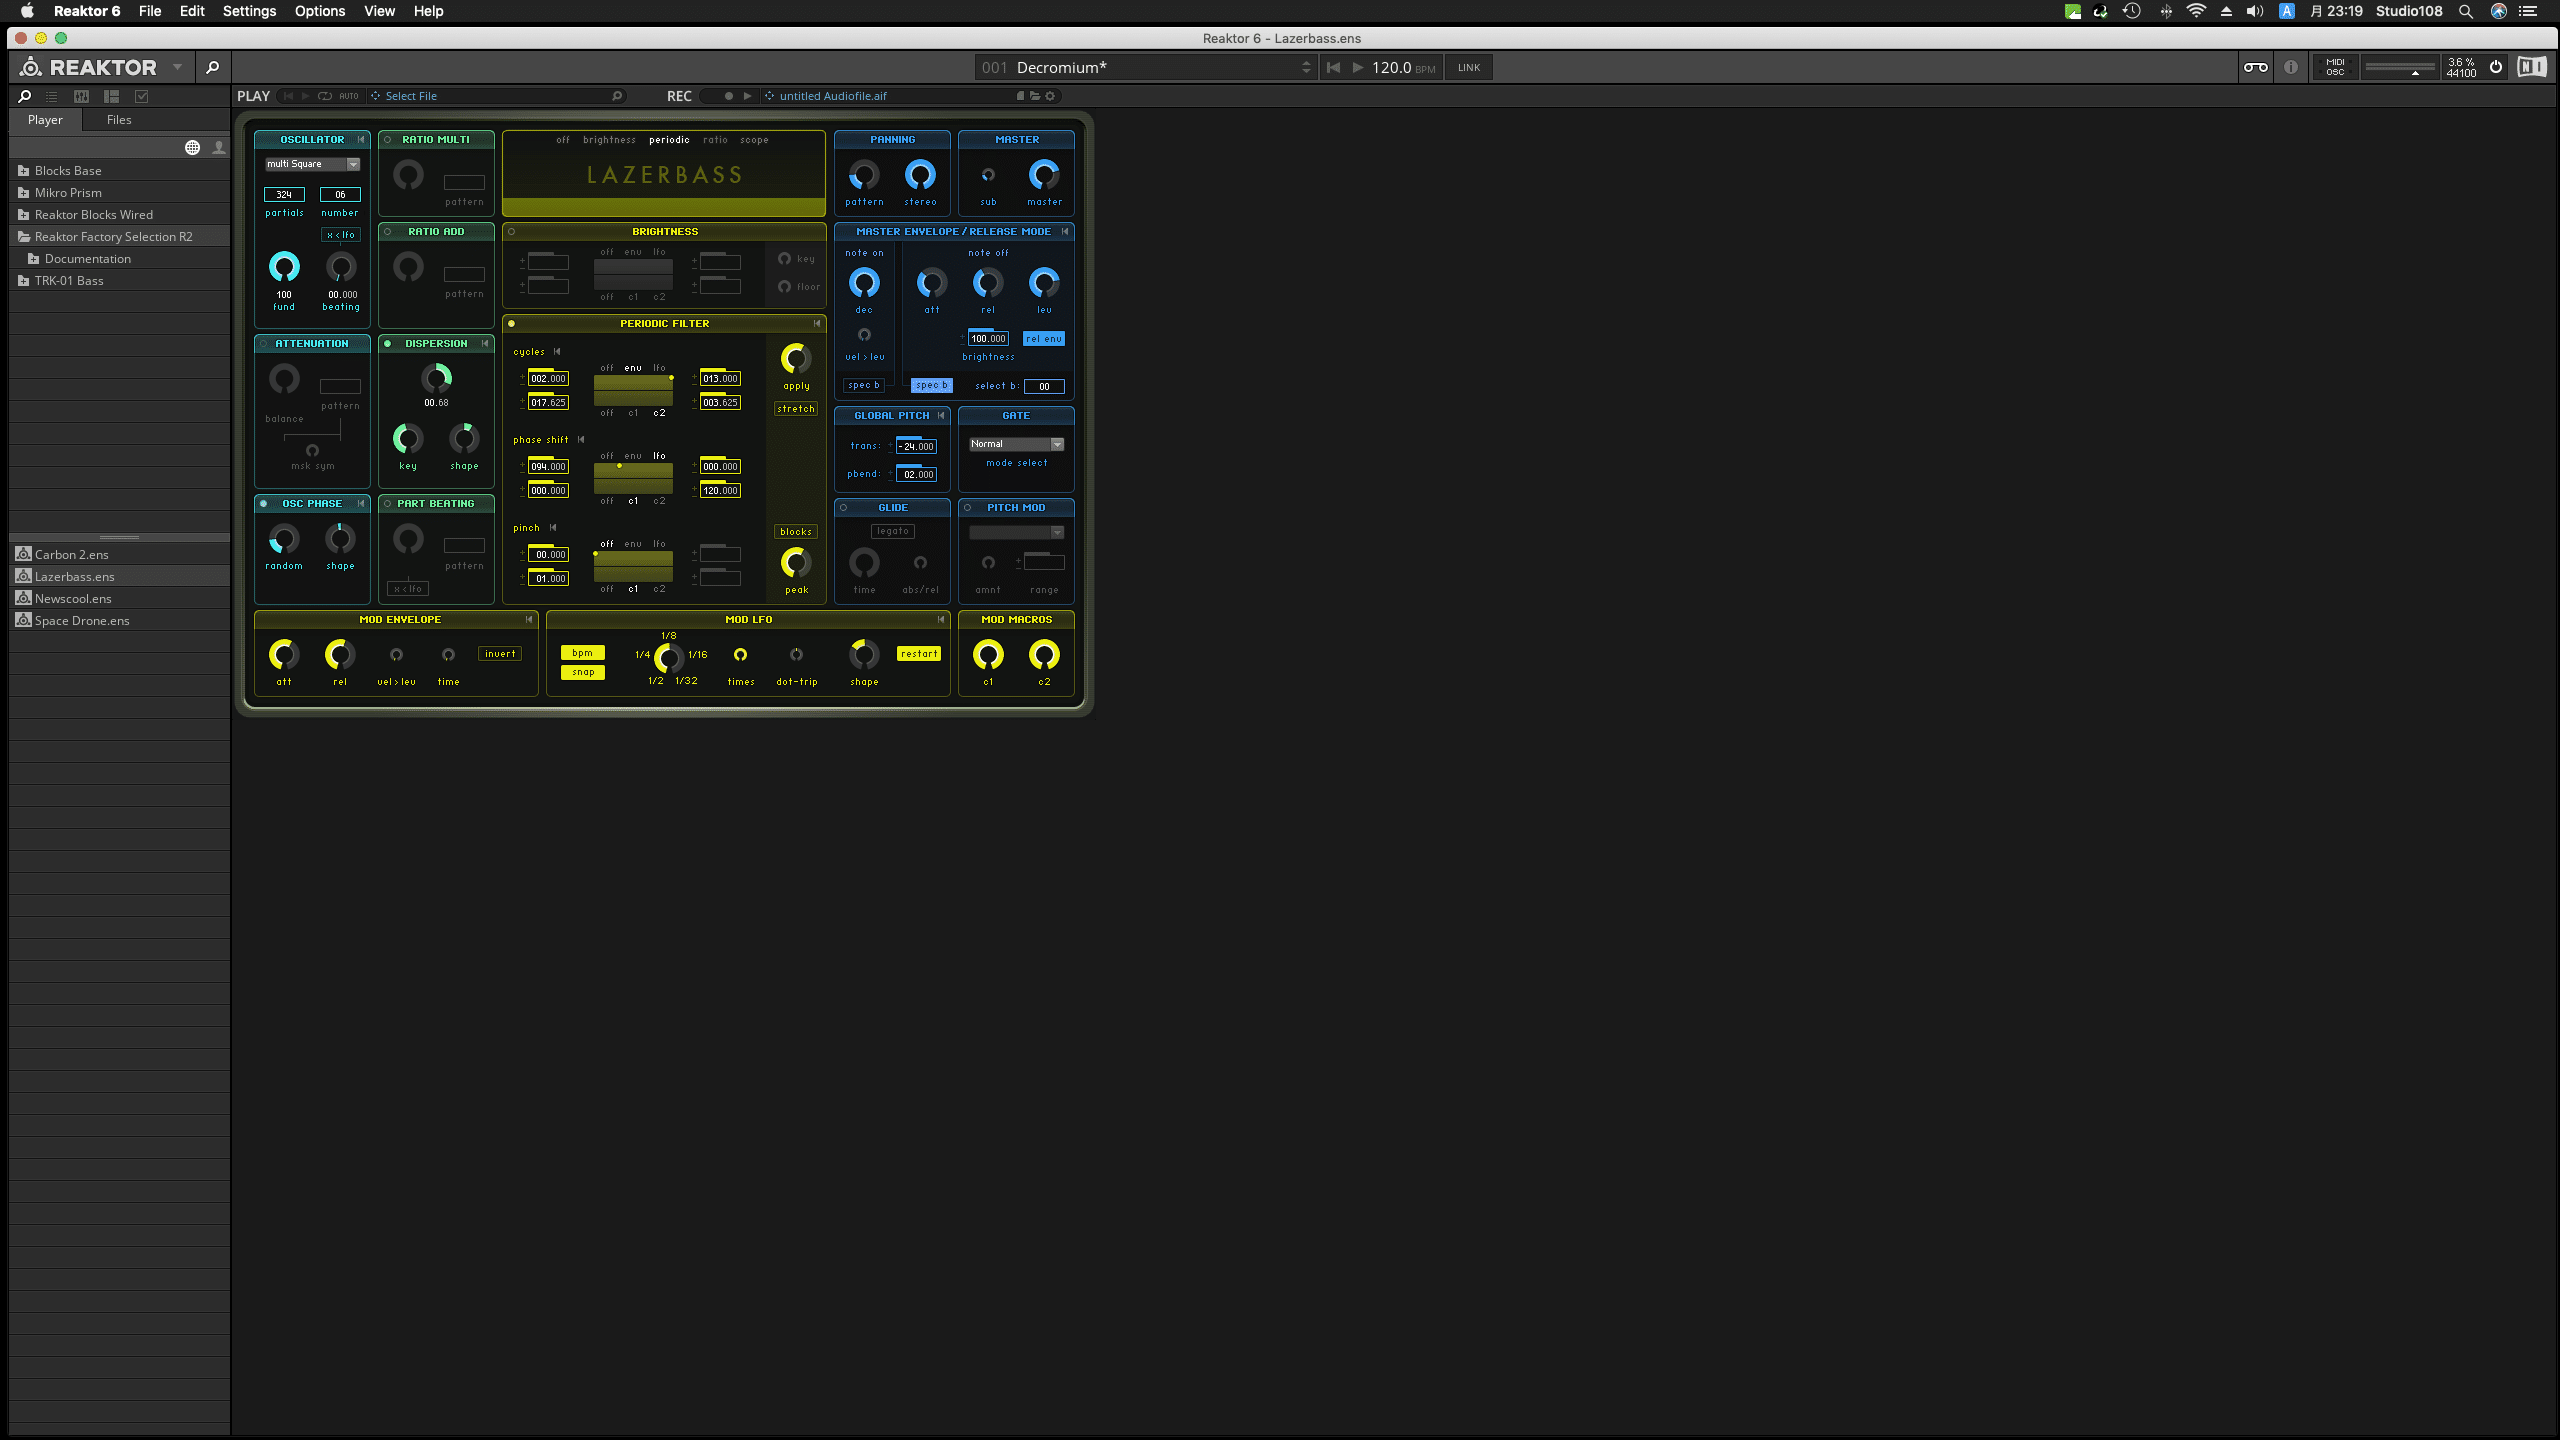Select Newscool.ens in the sidebar list
2560x1440 pixels.
click(73, 598)
